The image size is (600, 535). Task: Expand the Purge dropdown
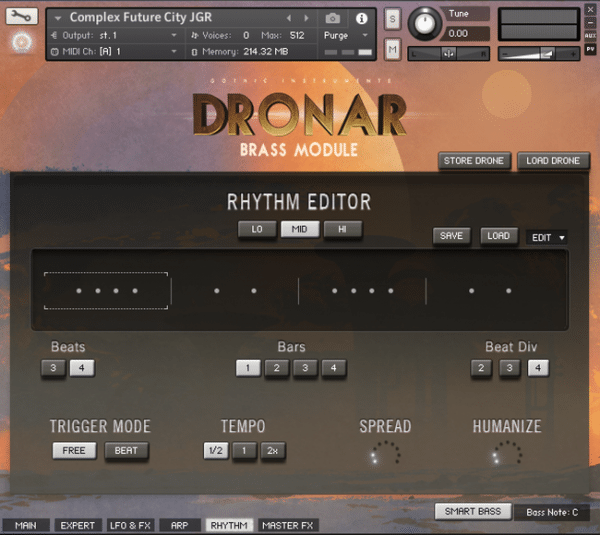pos(346,35)
